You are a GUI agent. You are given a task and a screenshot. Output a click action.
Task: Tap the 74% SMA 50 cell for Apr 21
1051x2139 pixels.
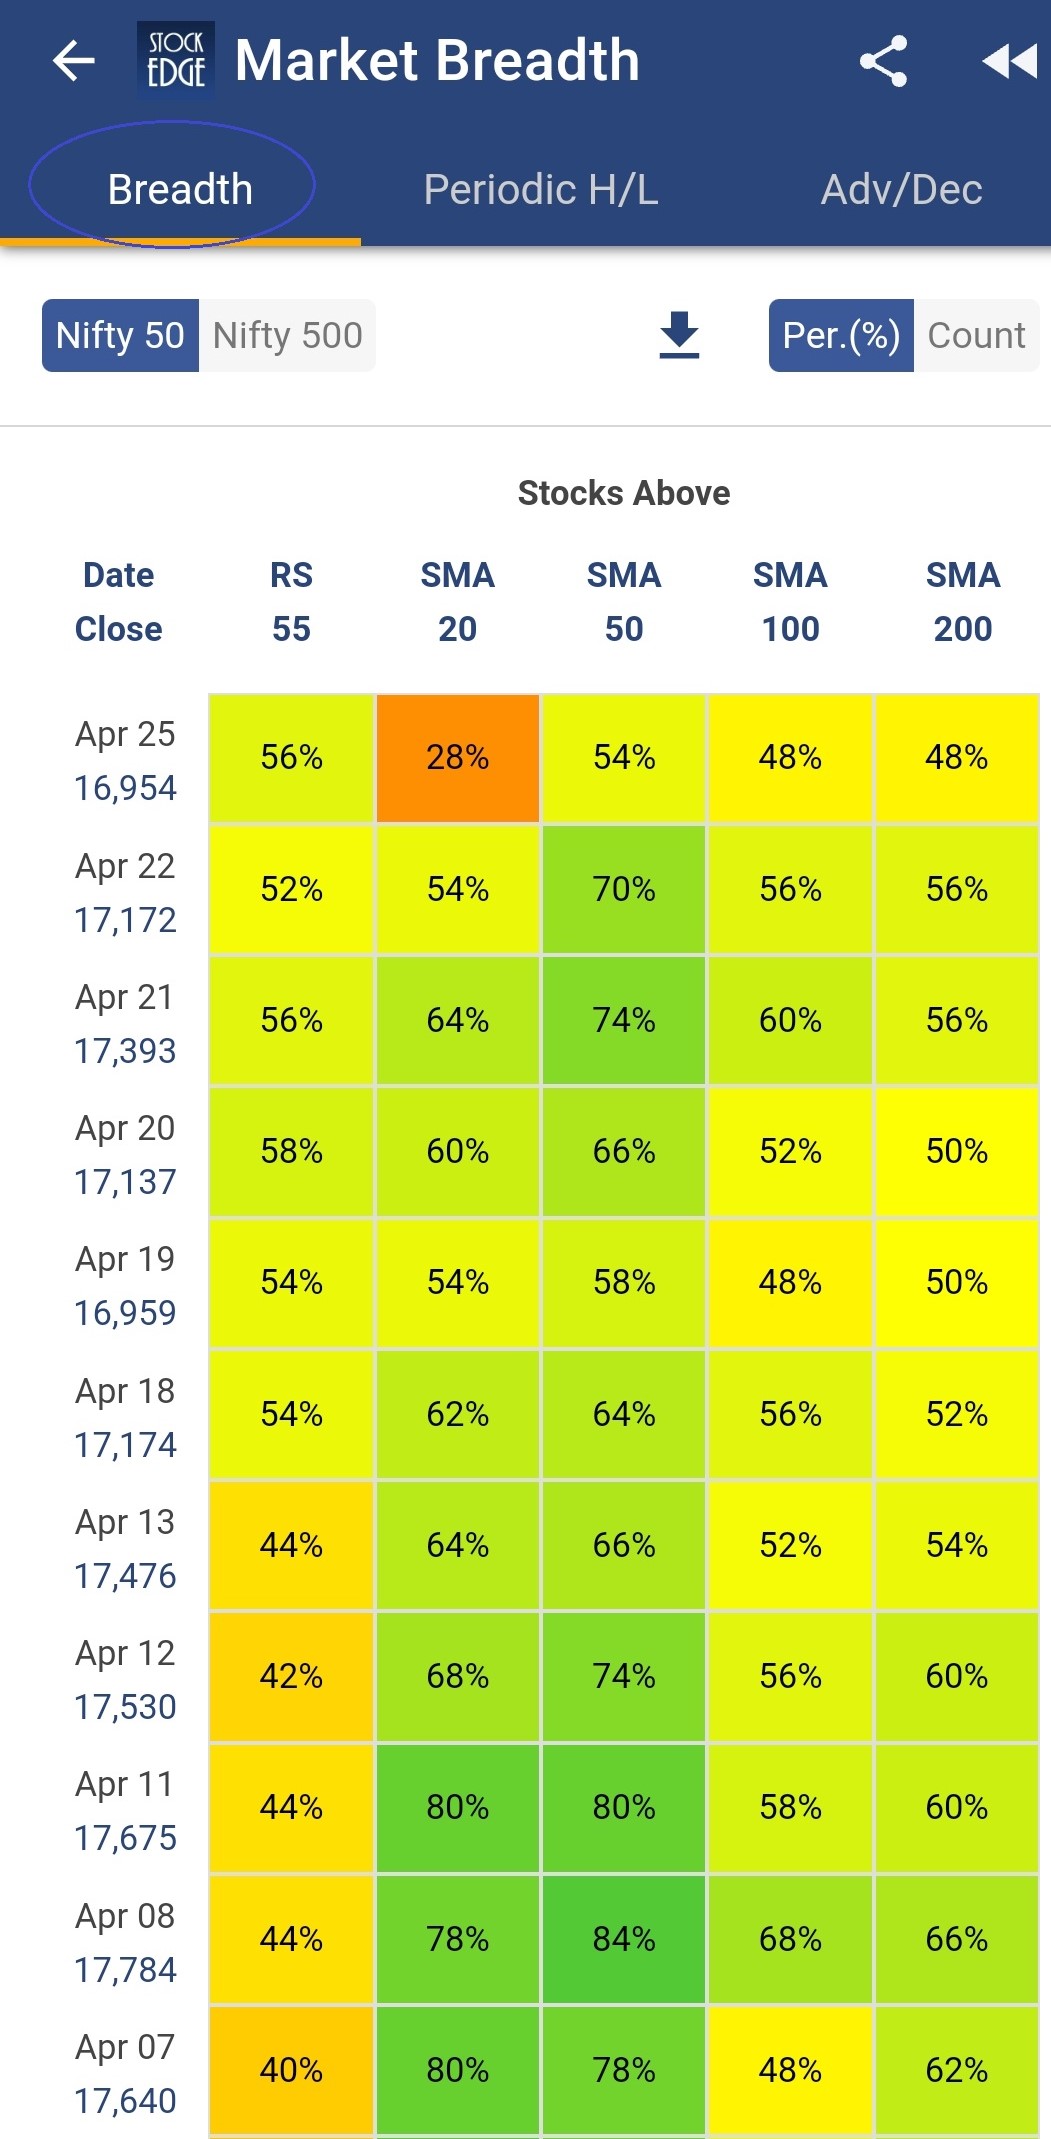click(x=624, y=1021)
